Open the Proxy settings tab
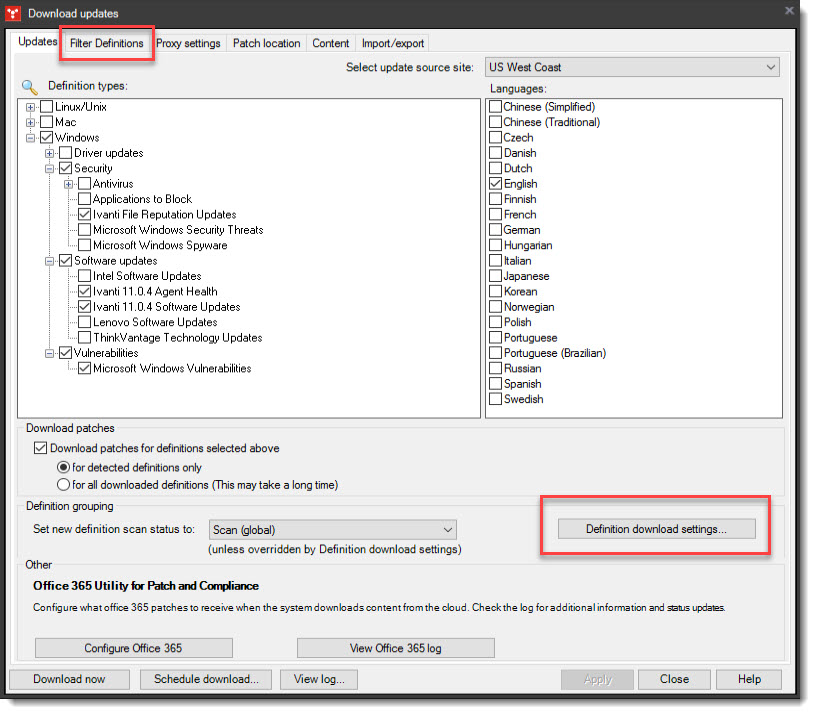The height and width of the screenshot is (714, 815). tap(188, 43)
